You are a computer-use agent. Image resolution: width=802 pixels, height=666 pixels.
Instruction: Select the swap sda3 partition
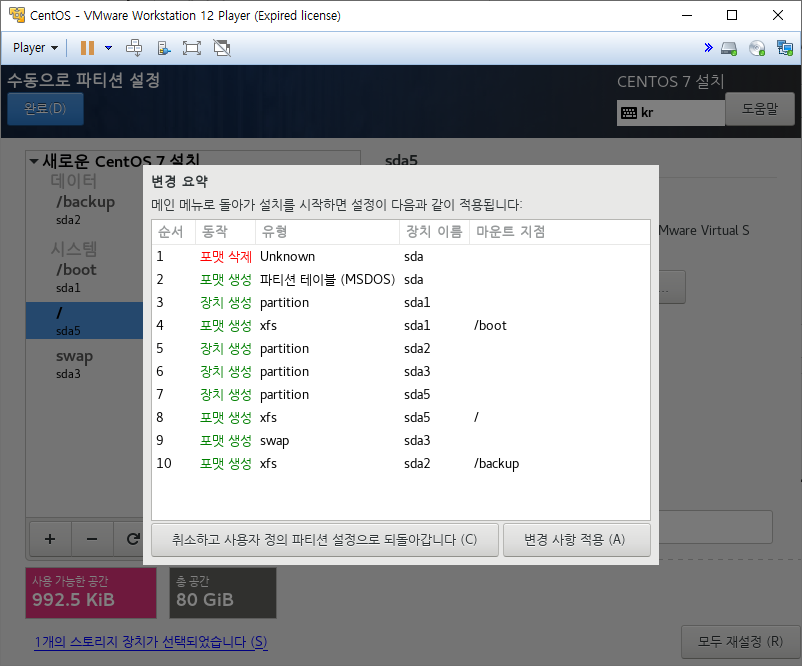click(85, 364)
